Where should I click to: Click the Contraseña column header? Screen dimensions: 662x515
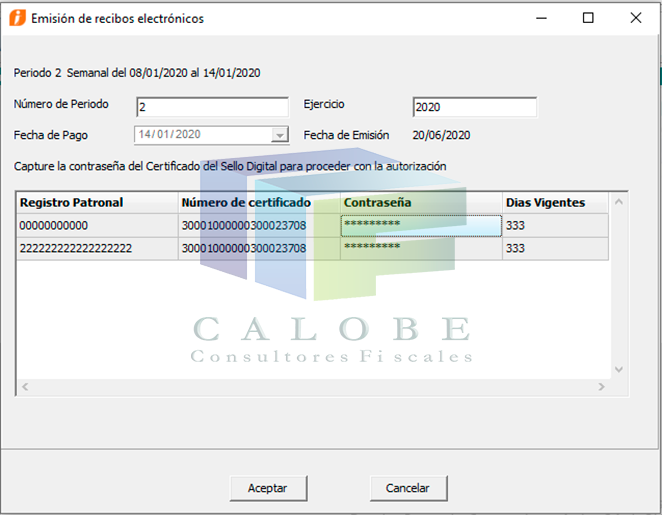click(421, 203)
